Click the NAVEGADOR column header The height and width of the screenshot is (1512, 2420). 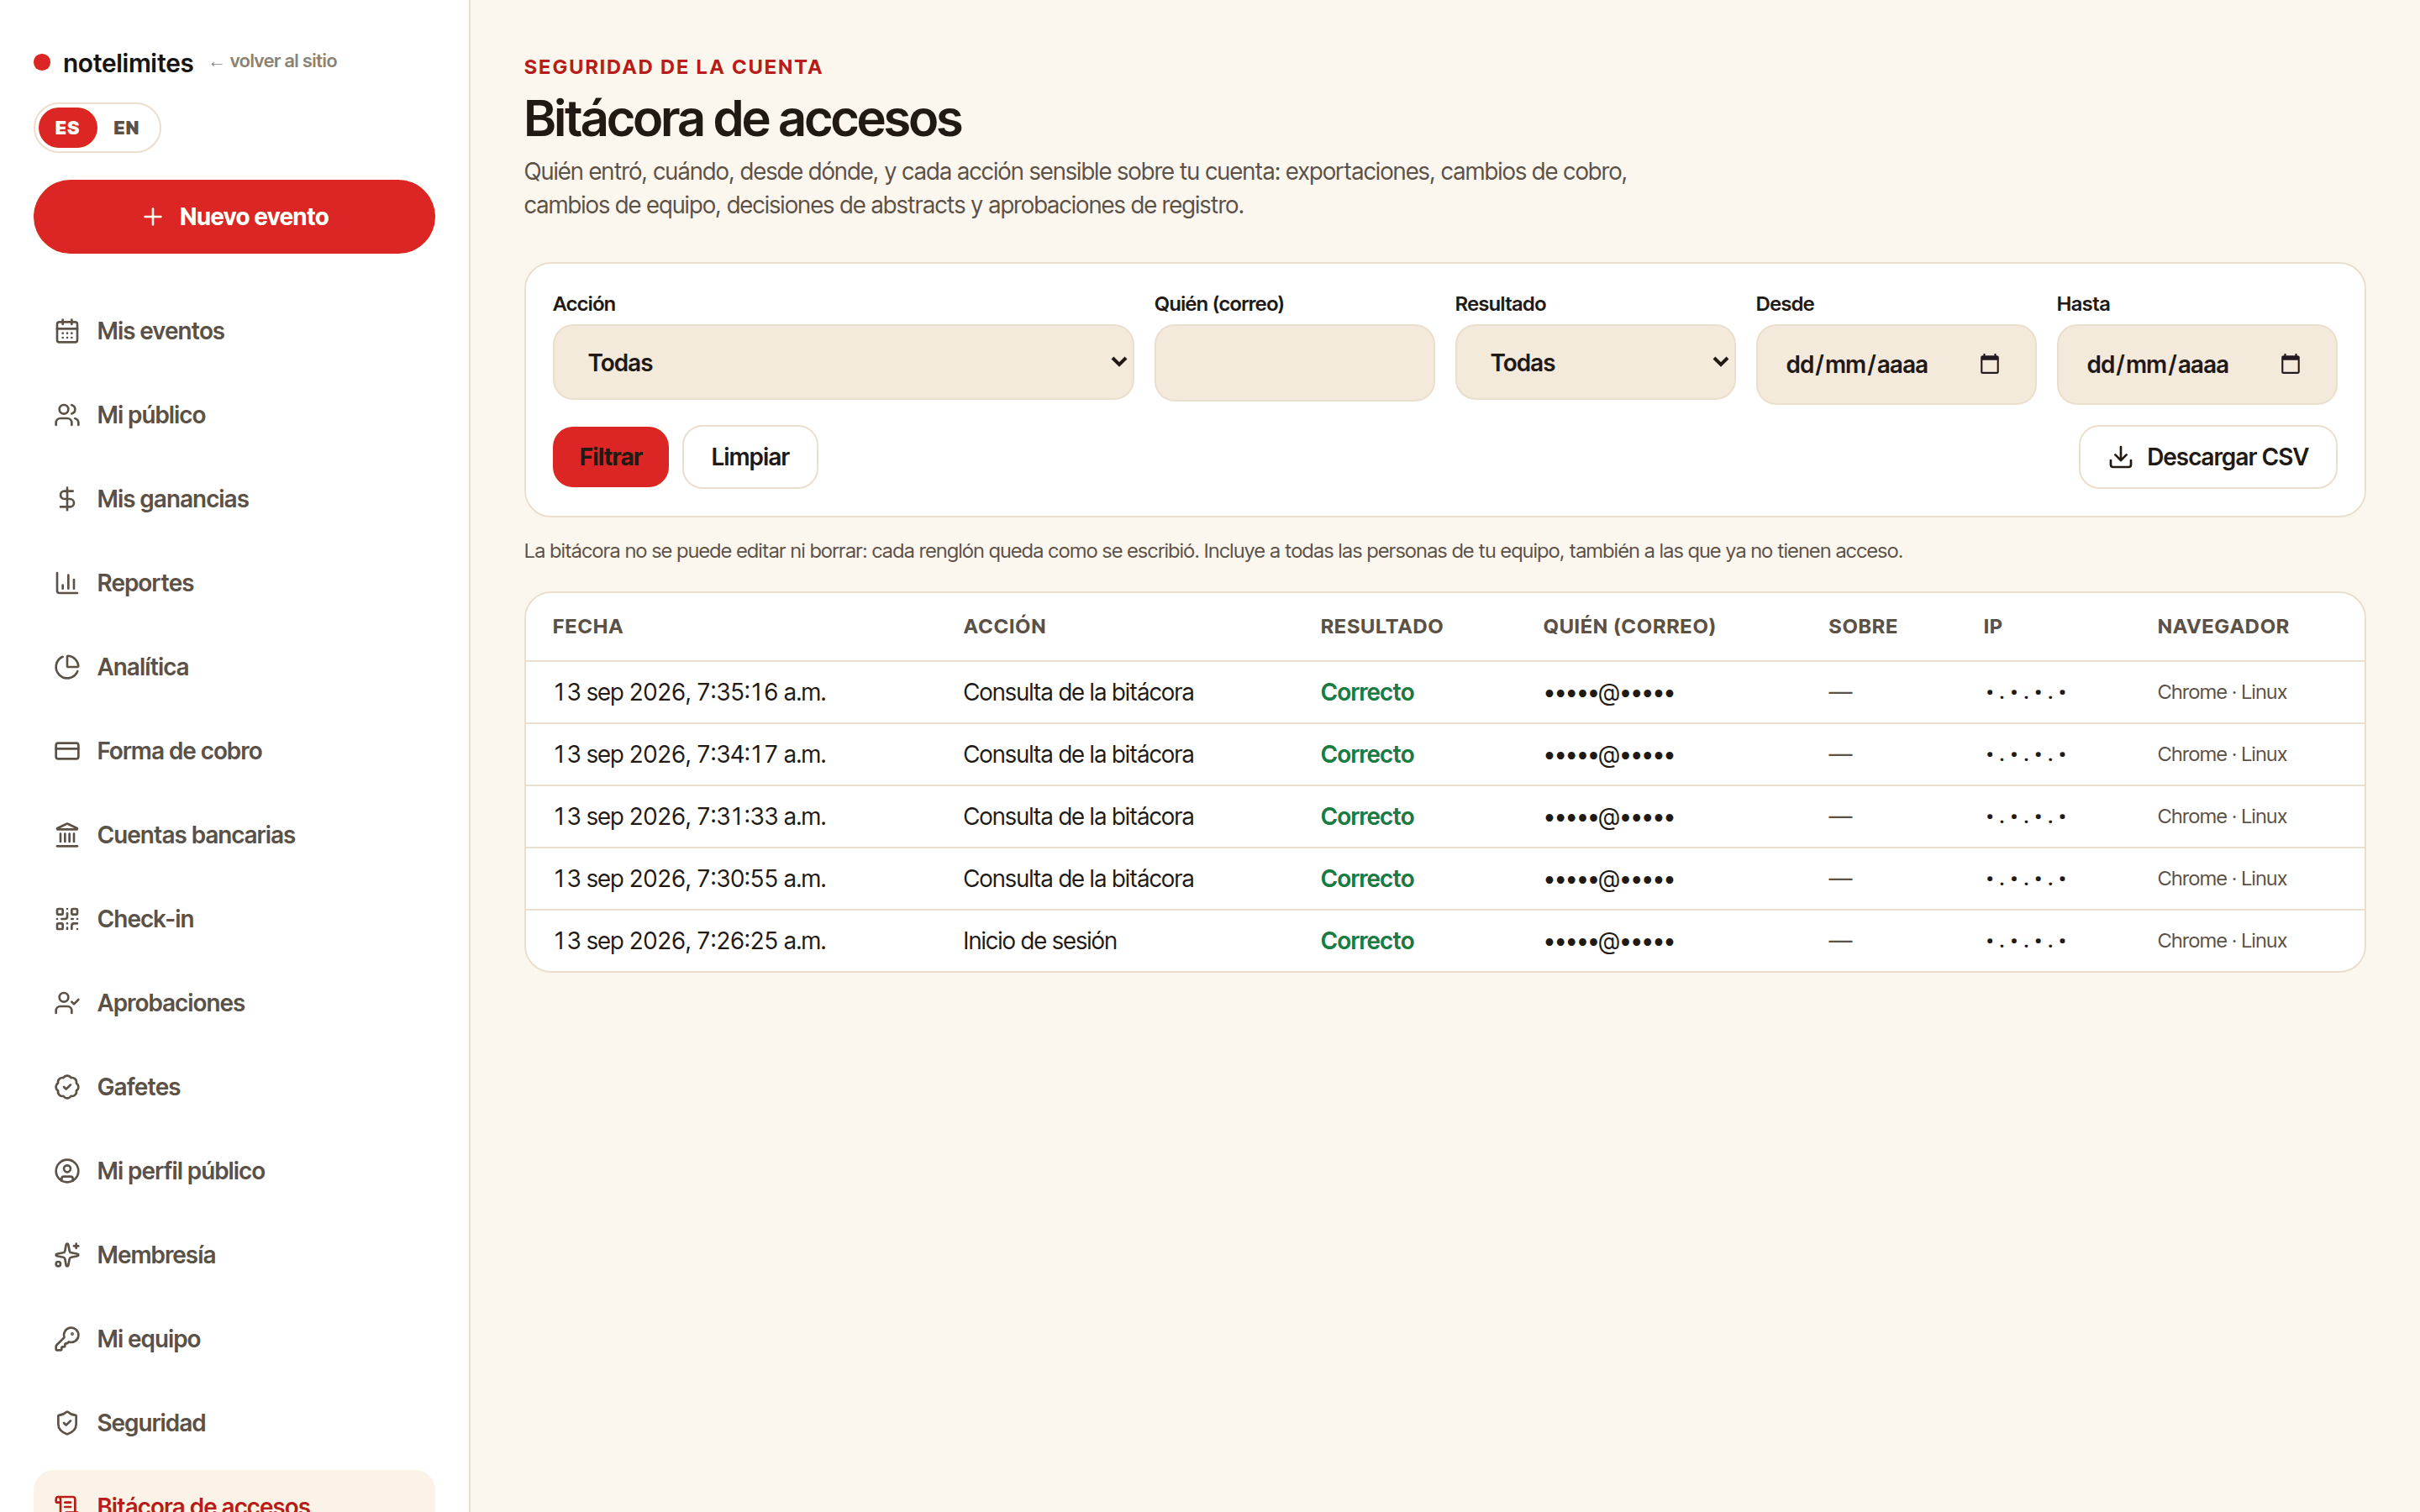click(2223, 627)
